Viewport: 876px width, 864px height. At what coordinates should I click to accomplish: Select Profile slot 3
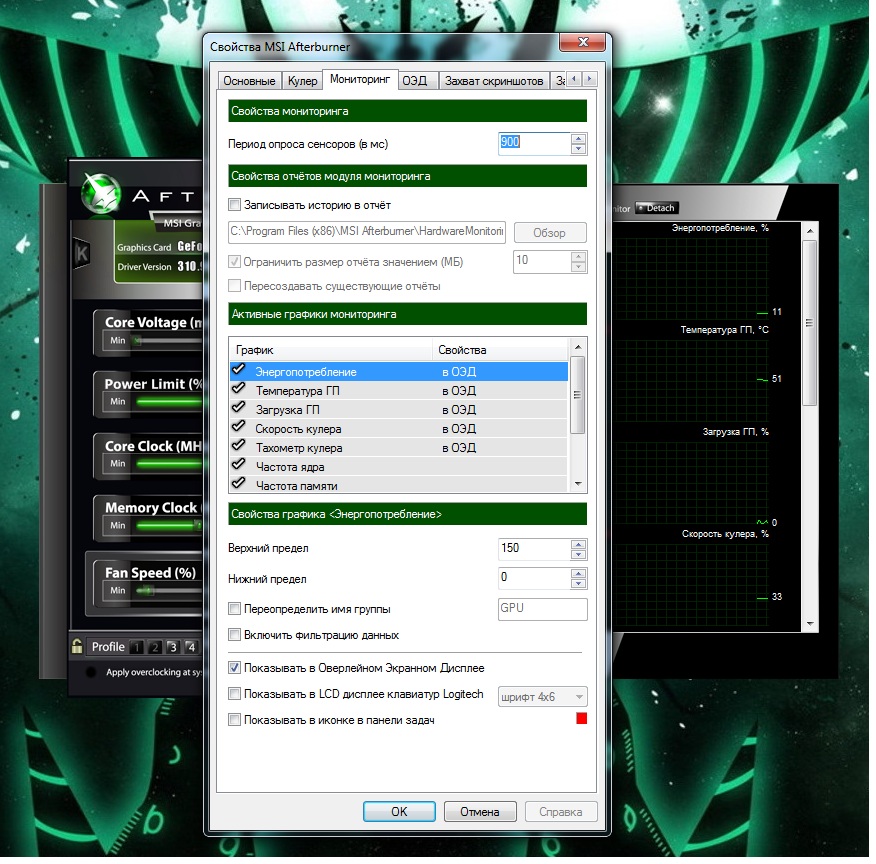pos(173,647)
